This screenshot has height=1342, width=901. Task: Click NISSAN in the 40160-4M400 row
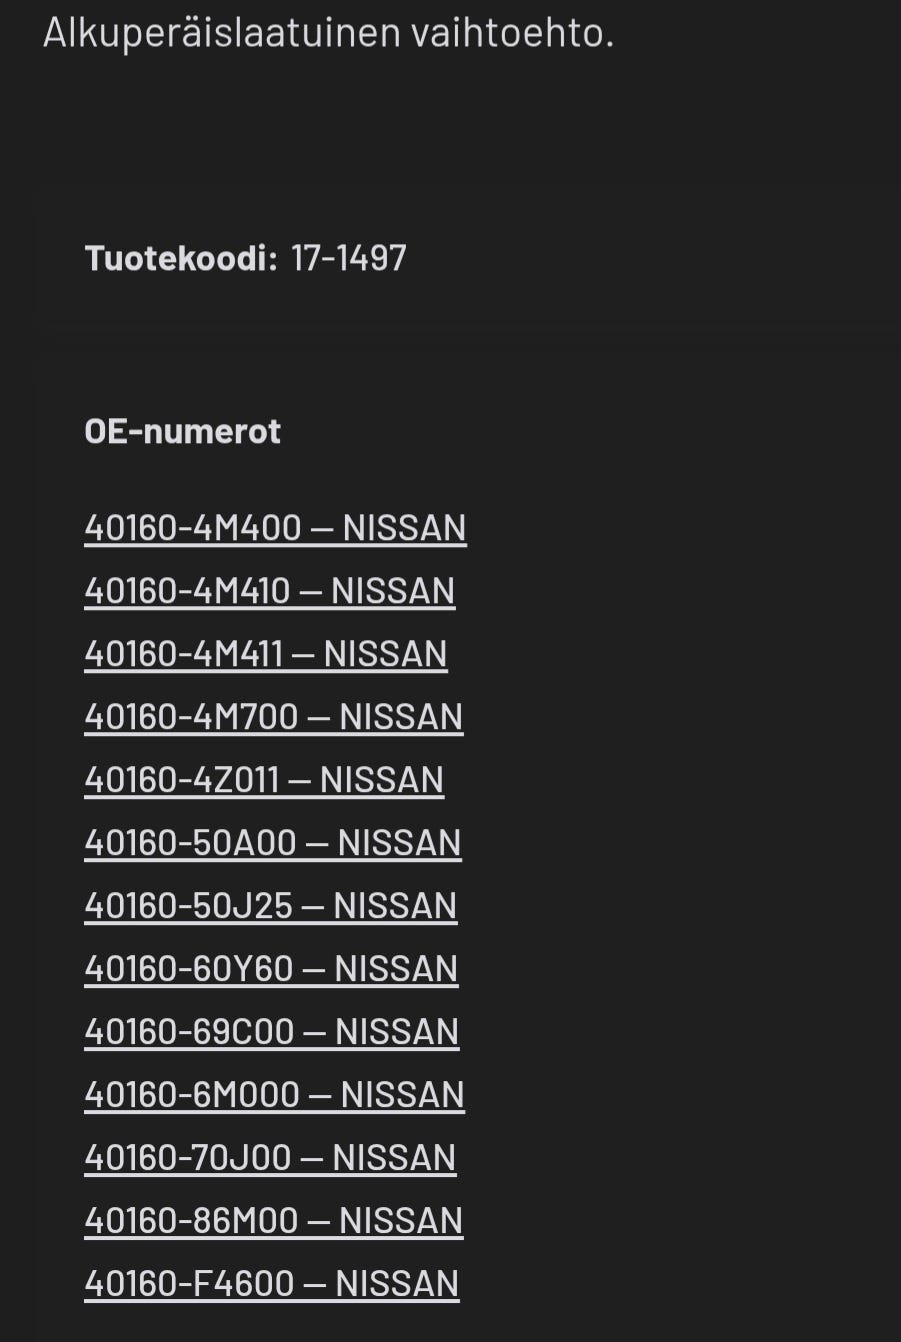click(x=405, y=528)
